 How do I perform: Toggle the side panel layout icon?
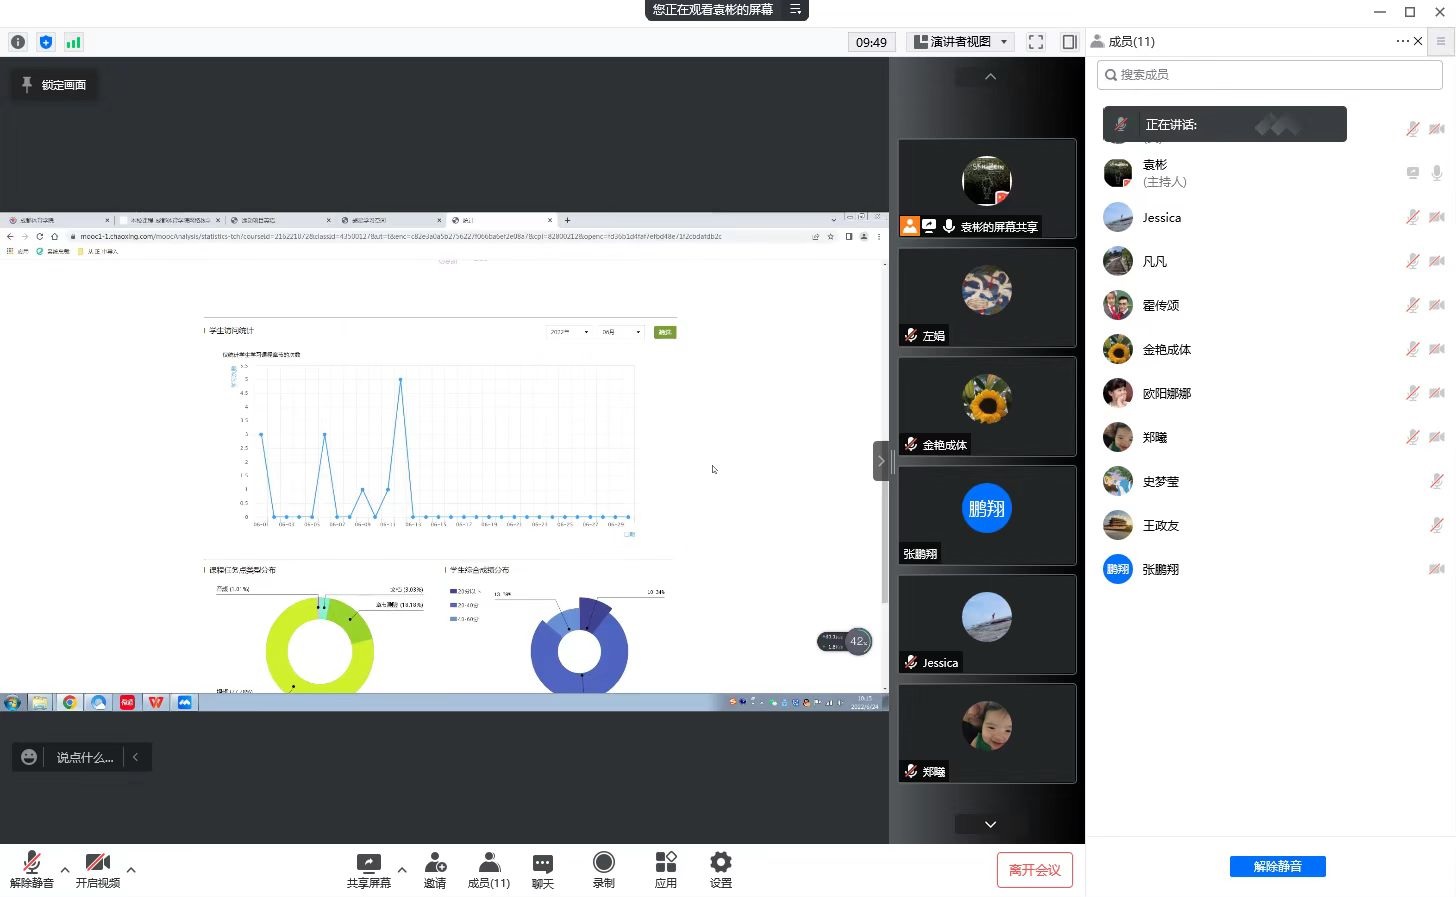pyautogui.click(x=1069, y=42)
